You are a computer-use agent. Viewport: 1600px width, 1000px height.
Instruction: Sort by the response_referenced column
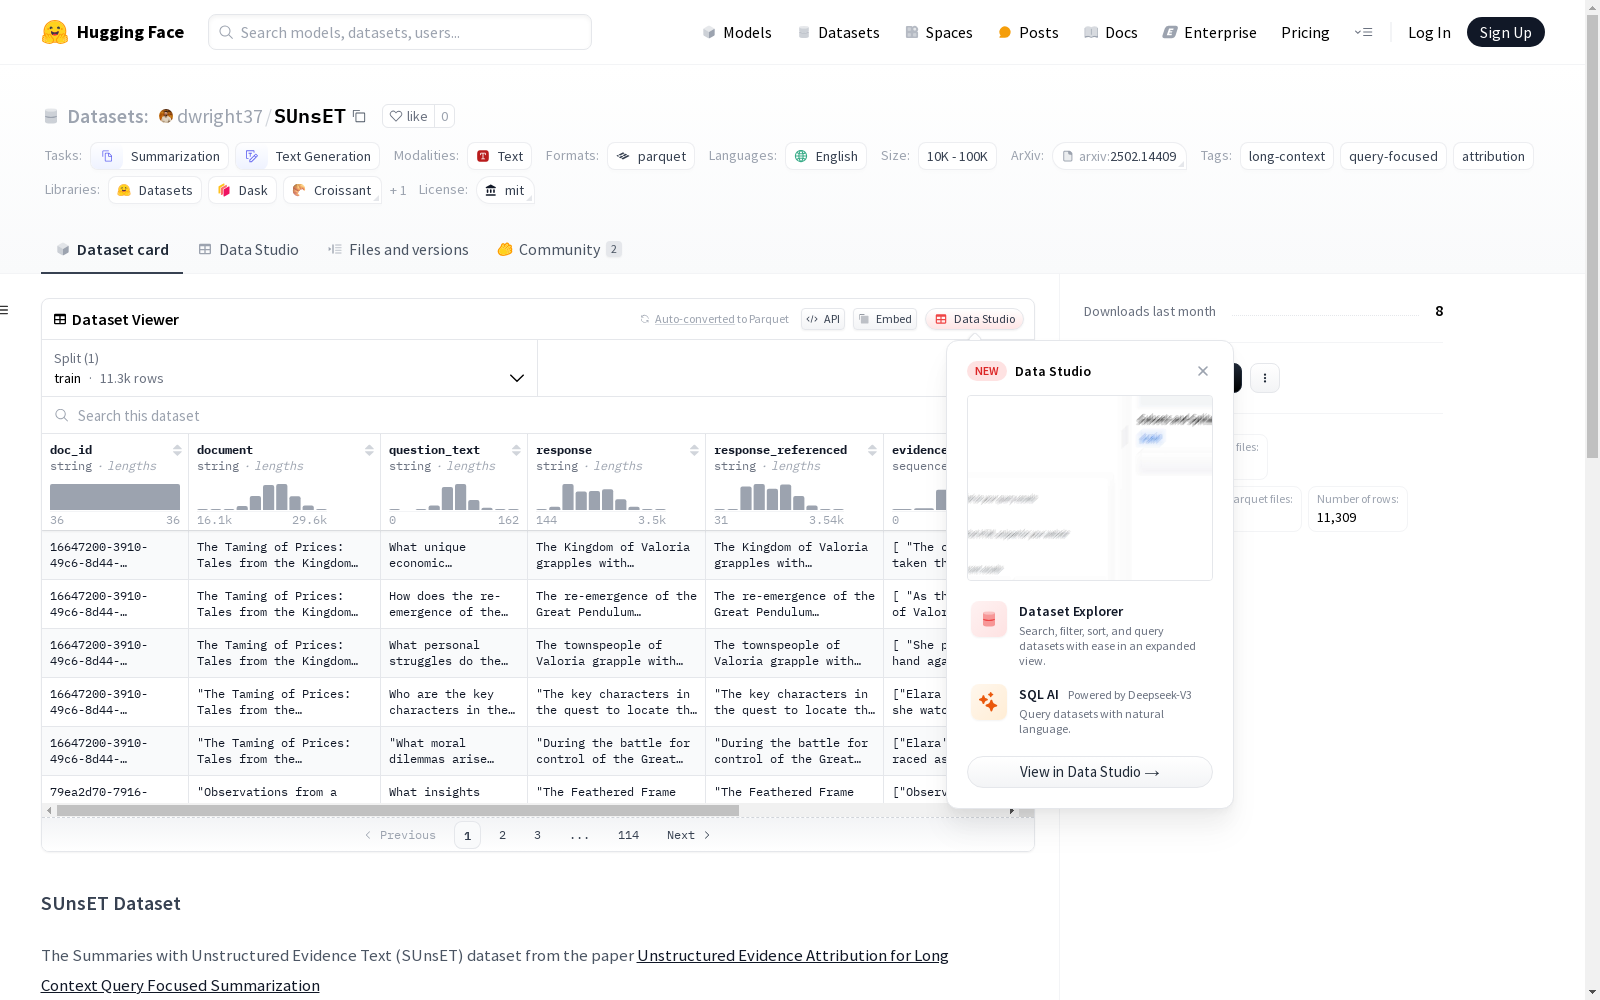tap(872, 450)
